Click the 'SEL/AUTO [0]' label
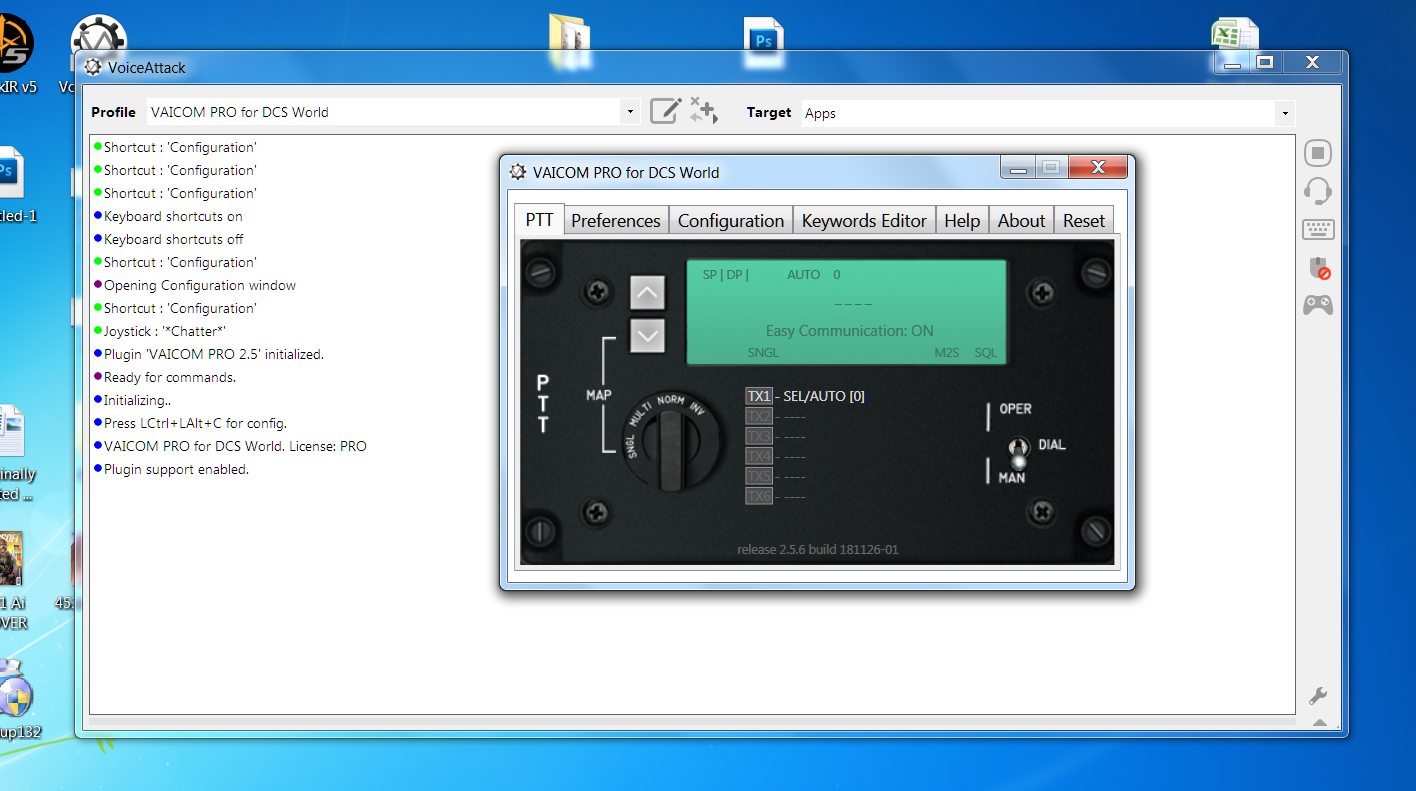 824,396
